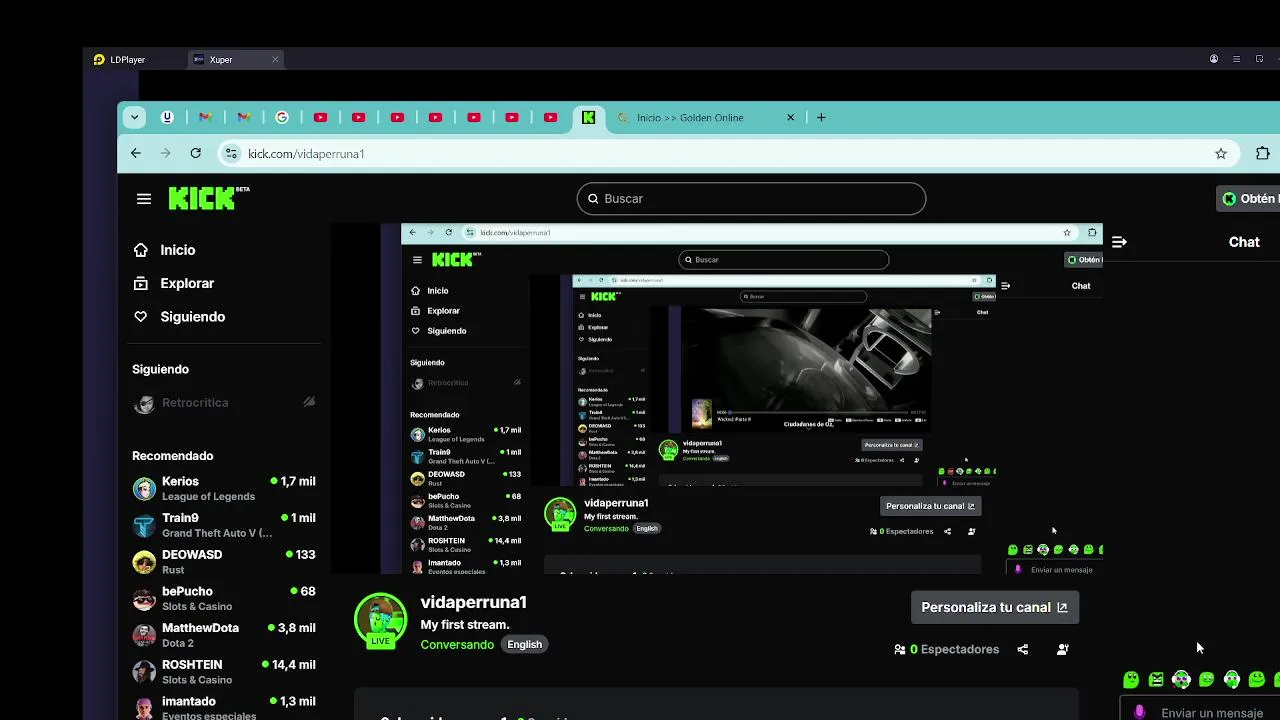Click the live stream video preview

pos(716,398)
